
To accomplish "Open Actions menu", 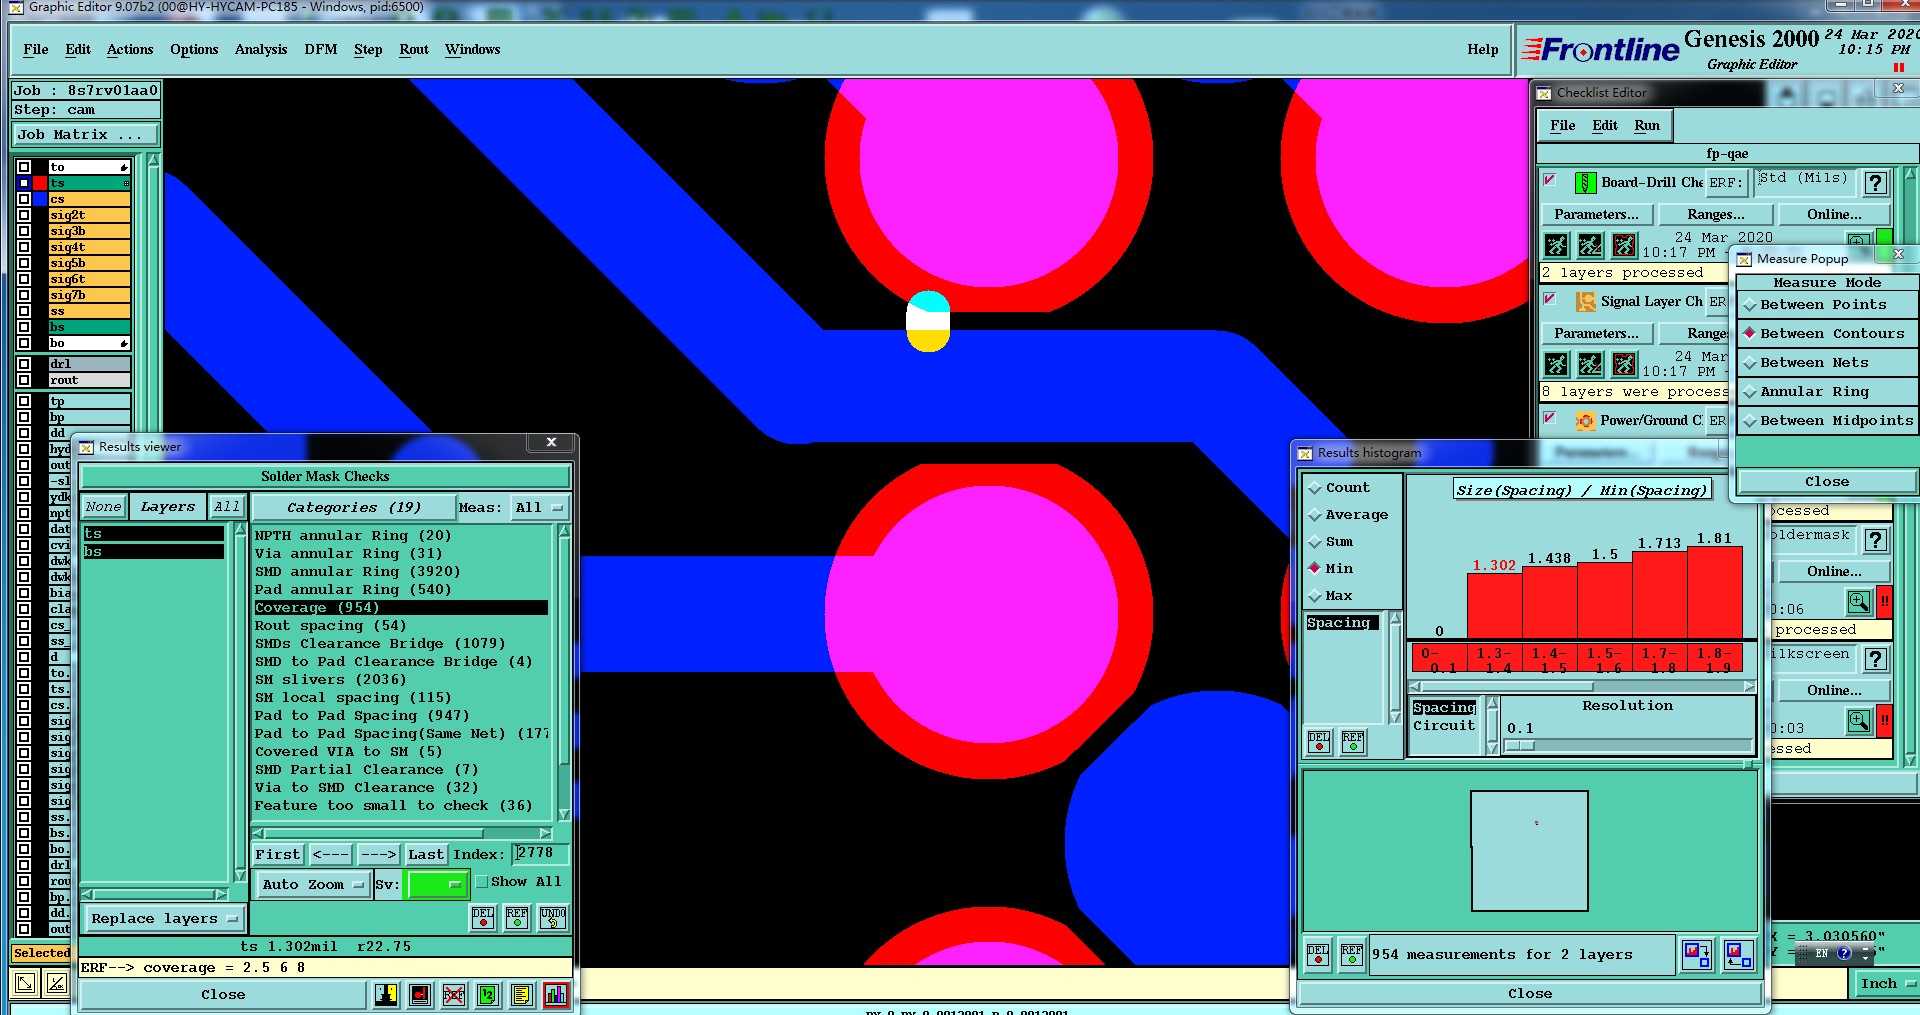I will pyautogui.click(x=130, y=49).
